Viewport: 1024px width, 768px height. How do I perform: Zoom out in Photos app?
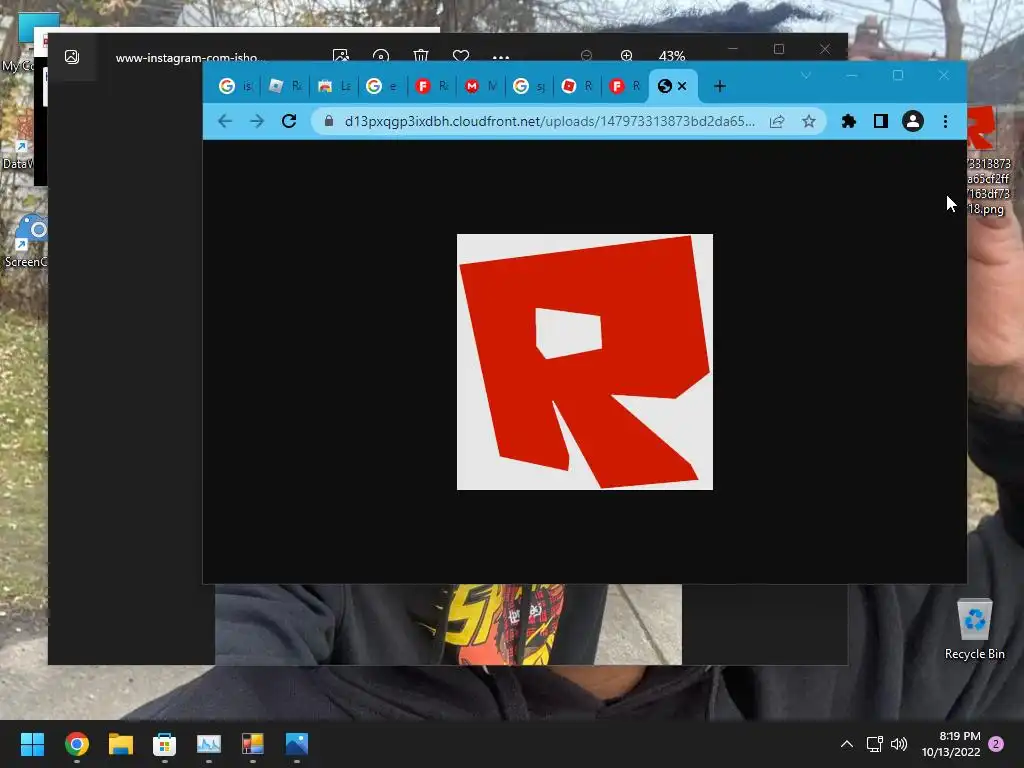click(x=586, y=56)
